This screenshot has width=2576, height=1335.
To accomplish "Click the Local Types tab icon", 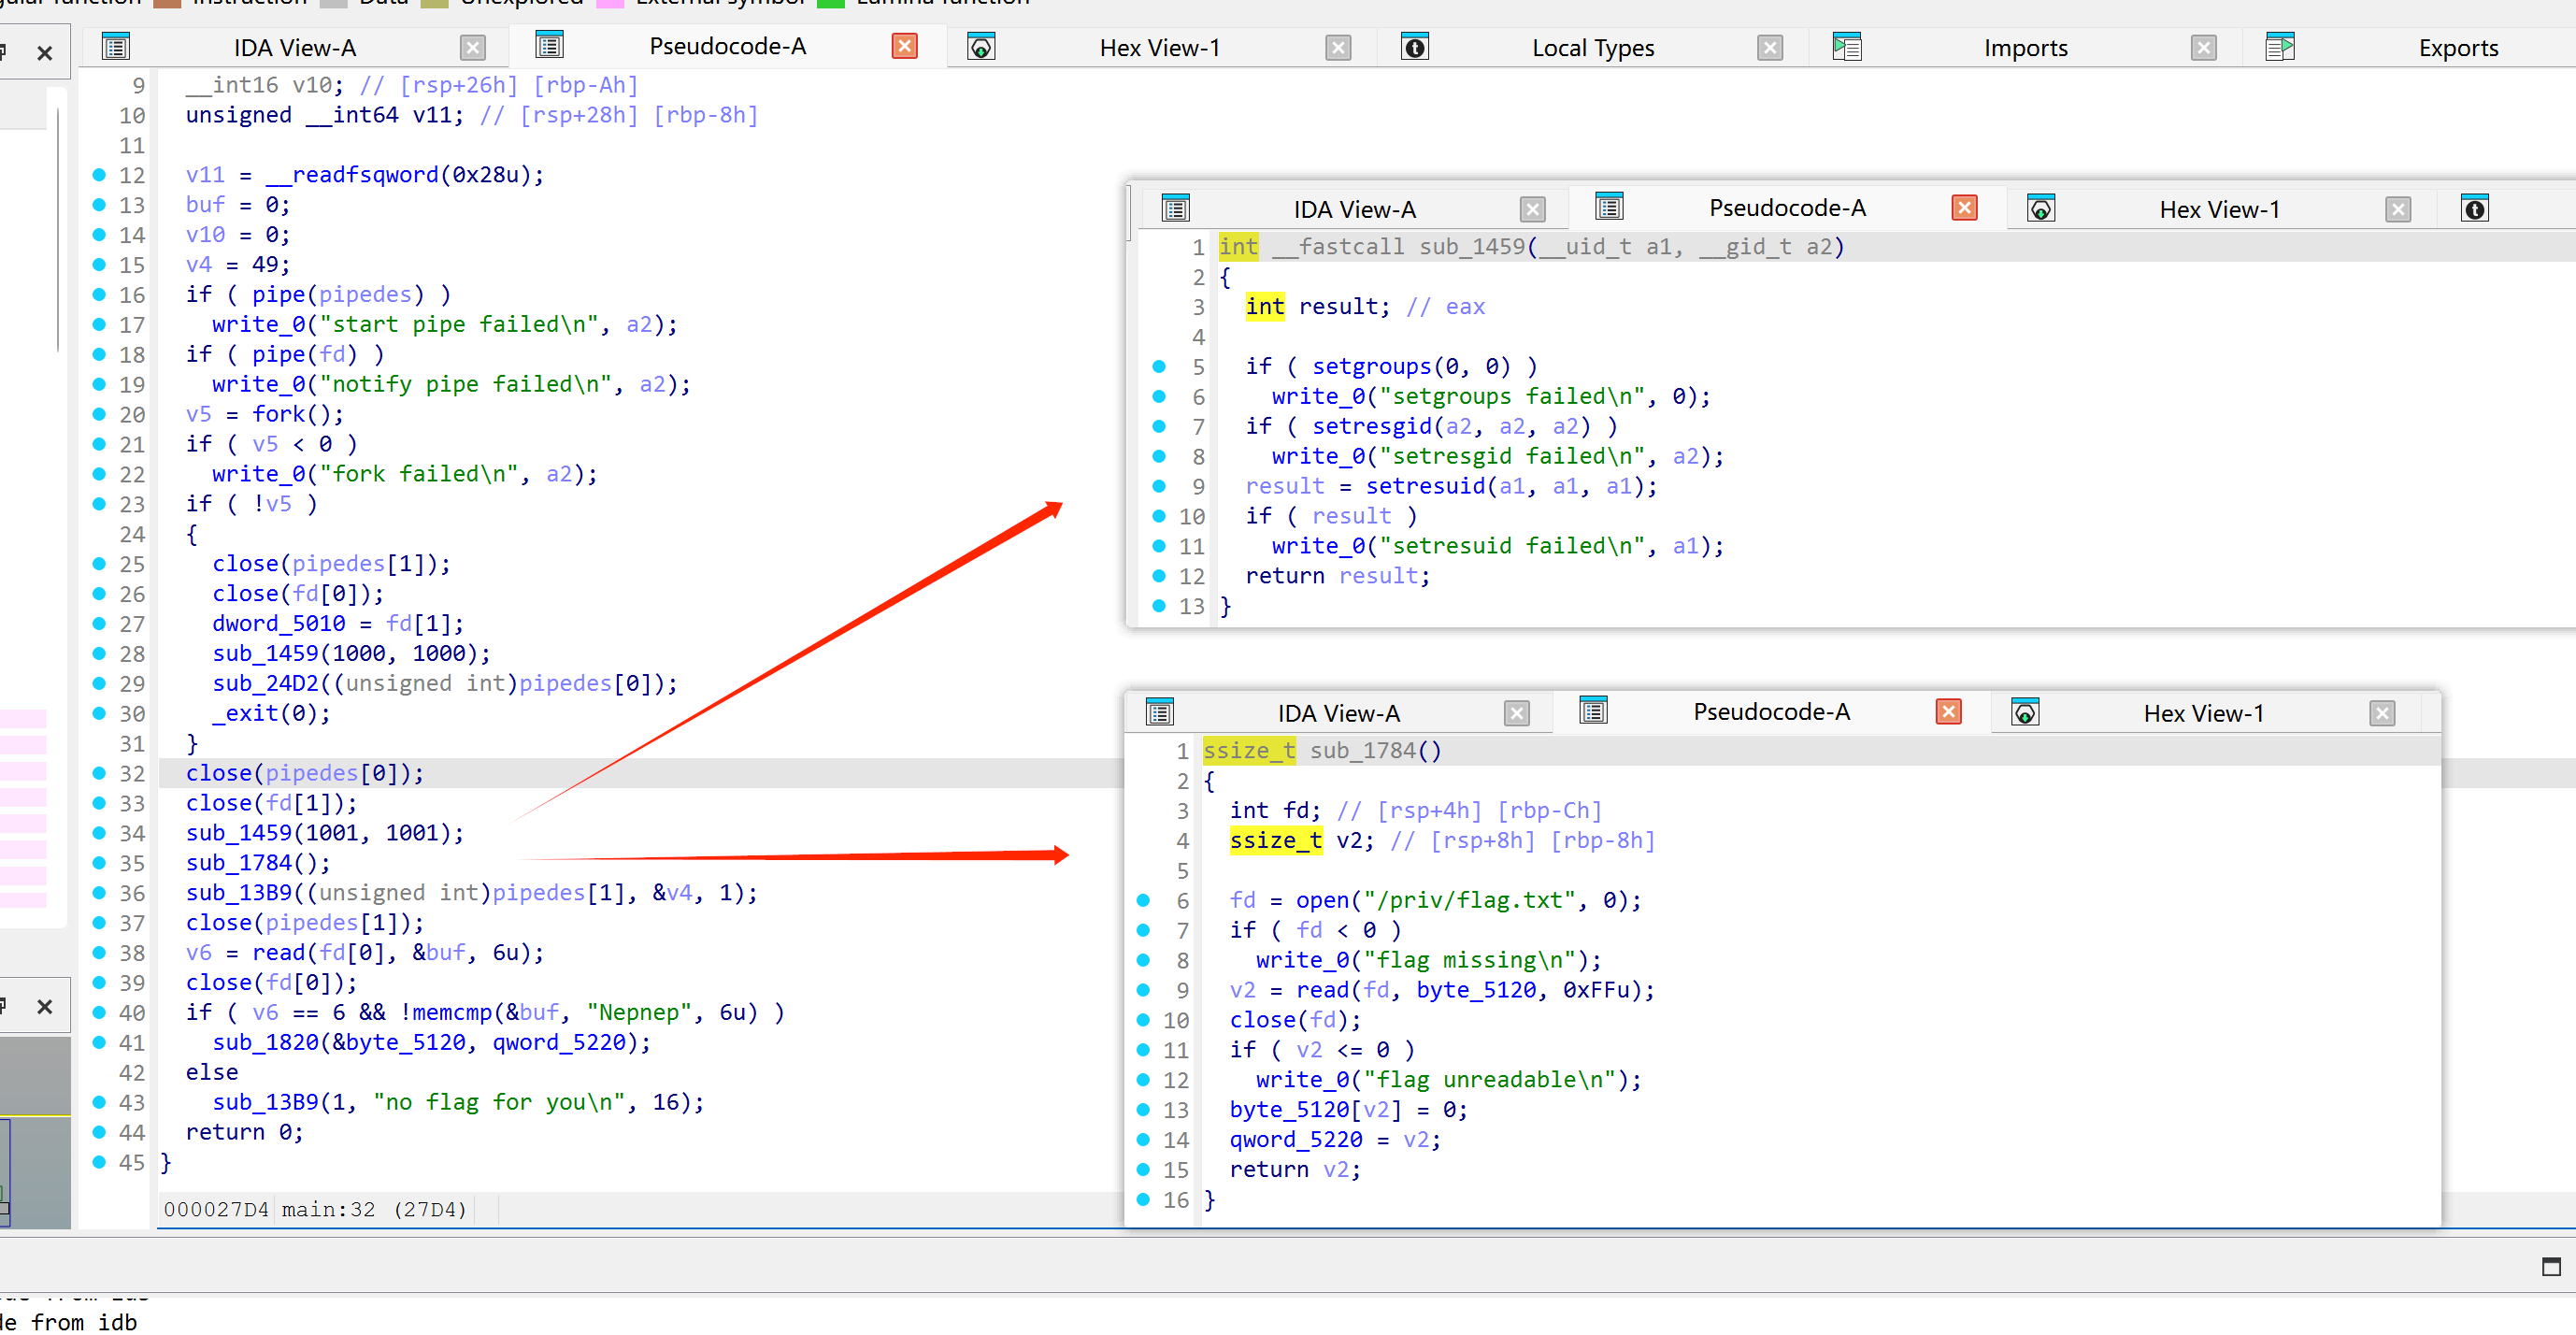I will (x=1414, y=46).
